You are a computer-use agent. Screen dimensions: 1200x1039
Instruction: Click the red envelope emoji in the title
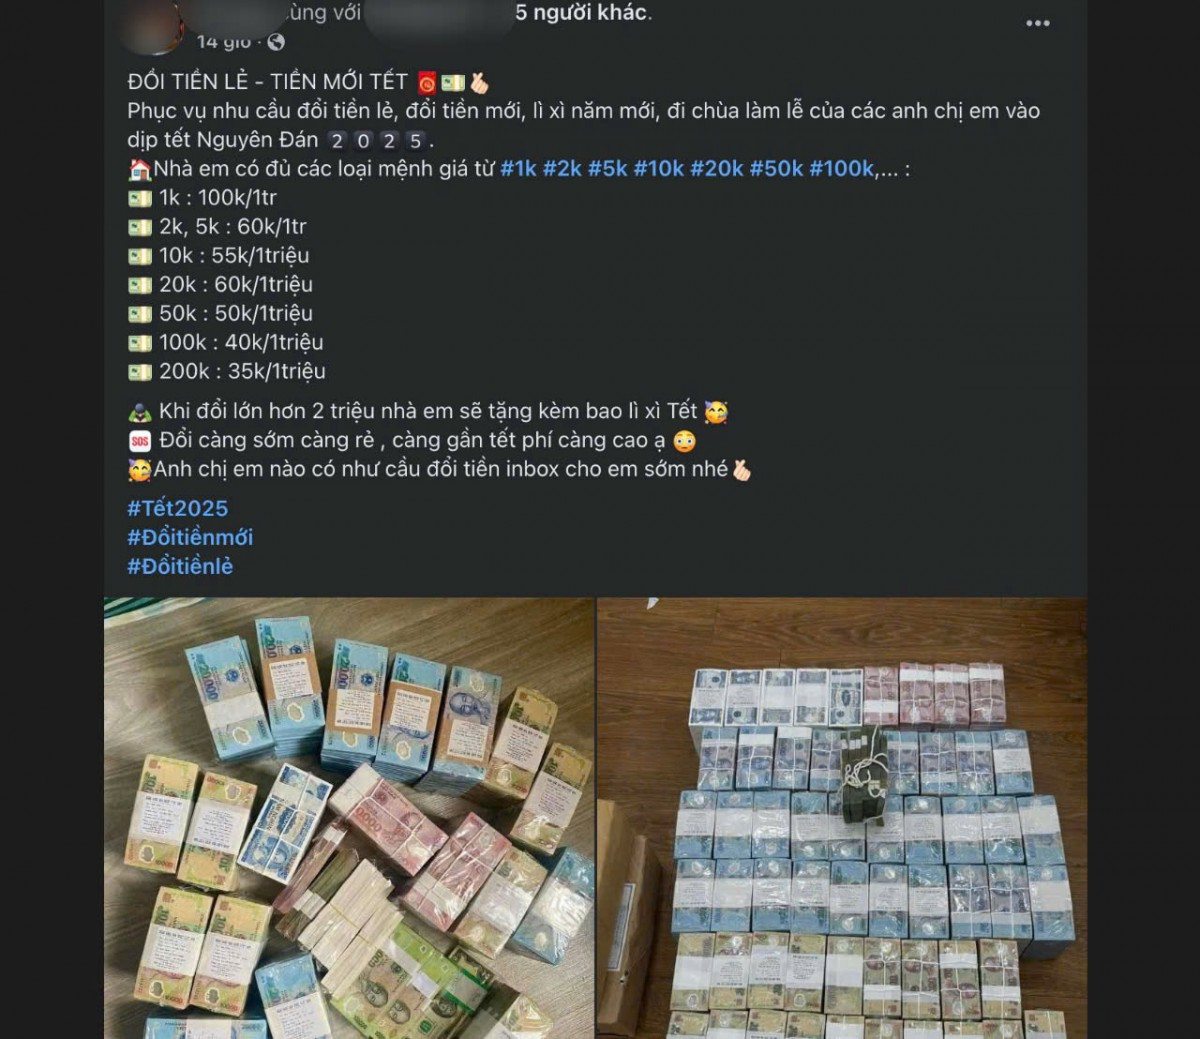click(426, 83)
